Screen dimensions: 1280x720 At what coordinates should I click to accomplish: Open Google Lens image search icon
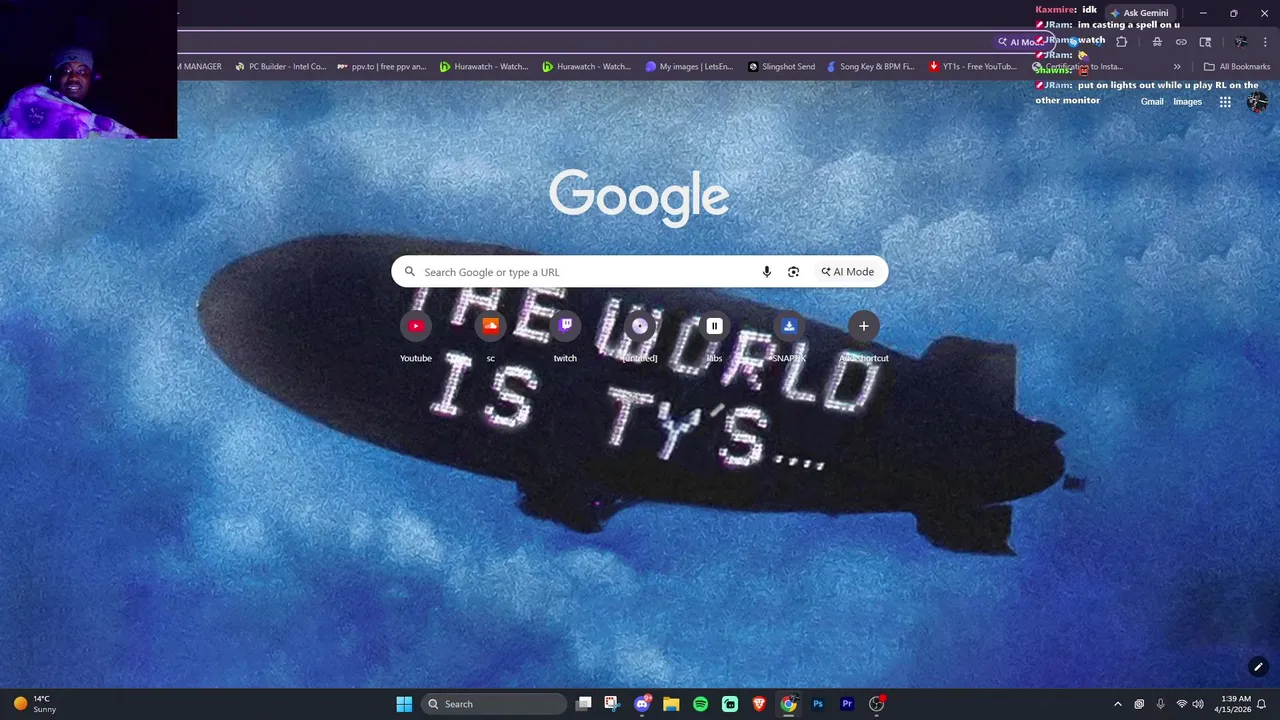click(x=793, y=272)
